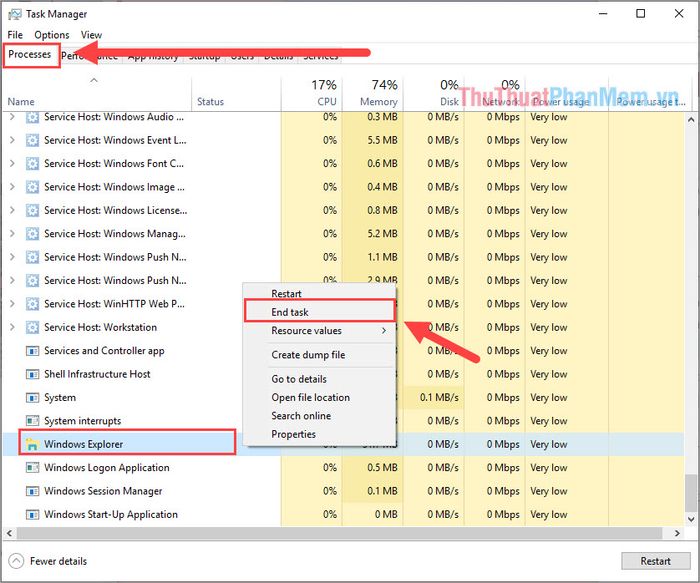Open the Options menu
The width and height of the screenshot is (700, 583).
(x=52, y=35)
